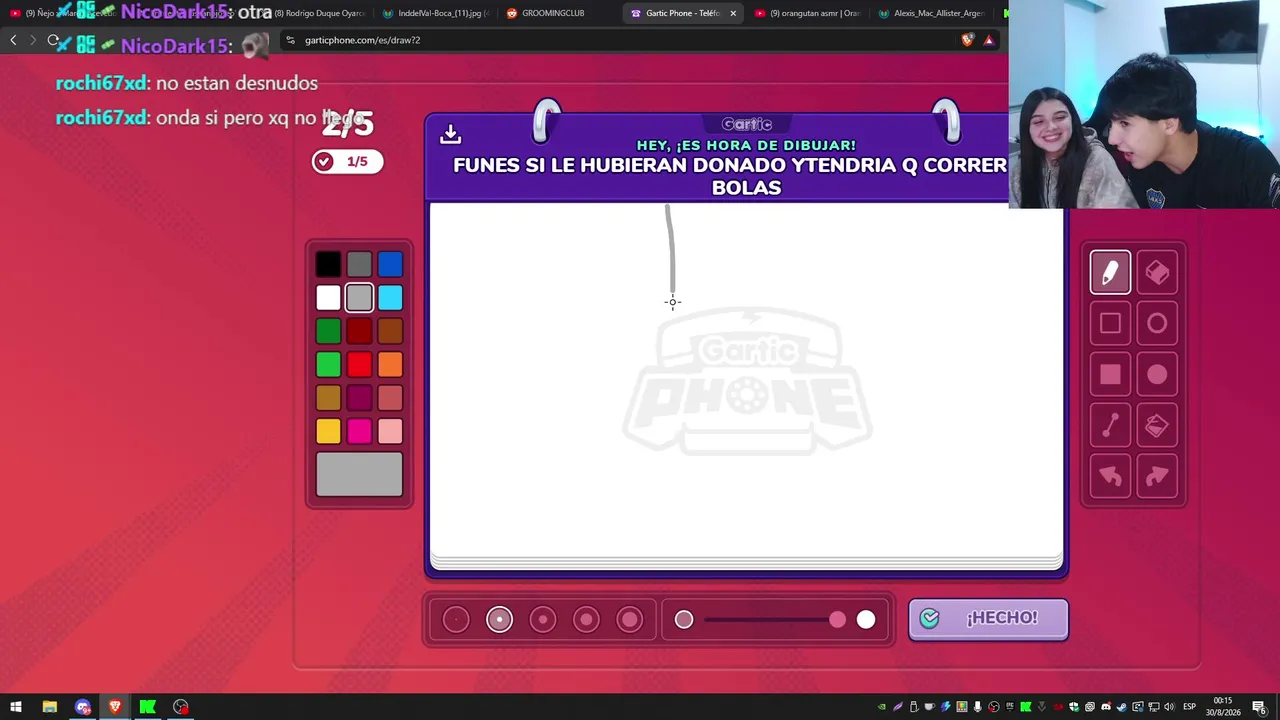
Task: Choose the largest brush size
Action: point(630,620)
